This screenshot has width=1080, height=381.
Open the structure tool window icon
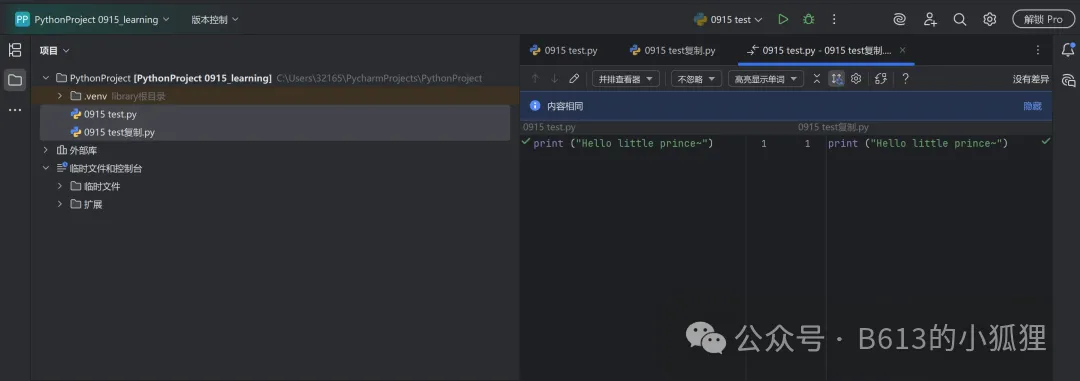14,50
